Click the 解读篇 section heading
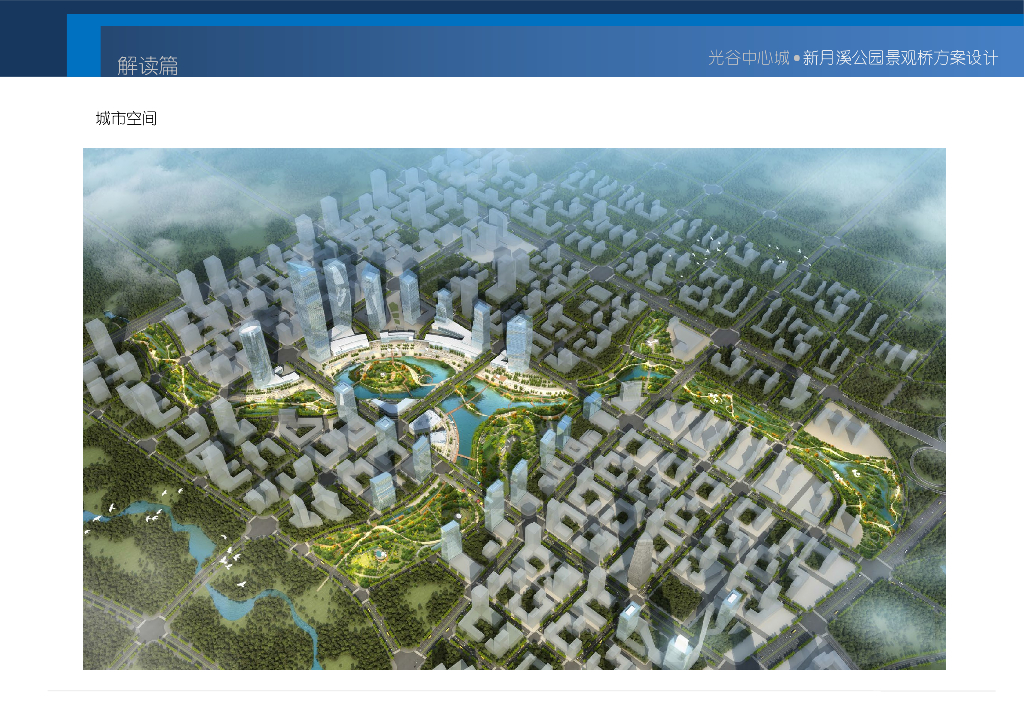Viewport: 1024px width, 724px height. pyautogui.click(x=148, y=65)
